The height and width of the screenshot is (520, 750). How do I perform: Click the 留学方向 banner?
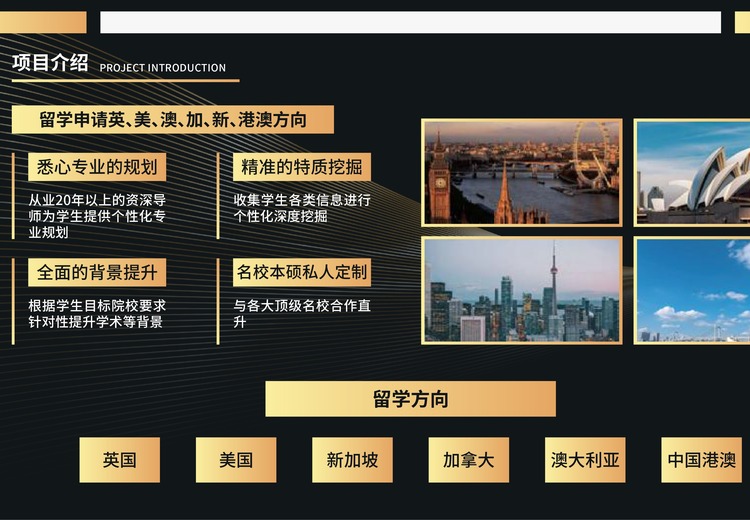410,399
